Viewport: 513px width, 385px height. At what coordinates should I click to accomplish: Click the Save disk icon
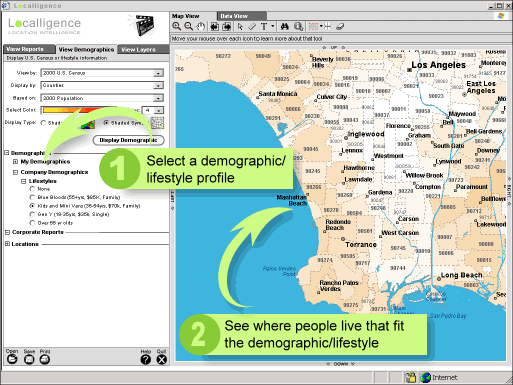click(x=29, y=359)
